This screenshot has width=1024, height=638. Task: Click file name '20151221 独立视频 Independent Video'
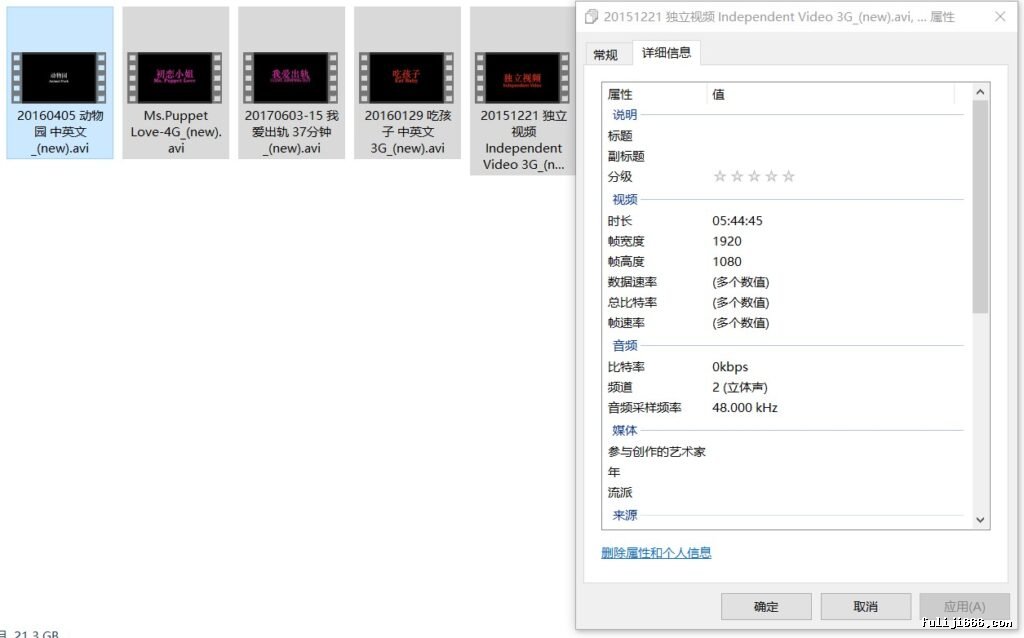pyautogui.click(x=523, y=140)
